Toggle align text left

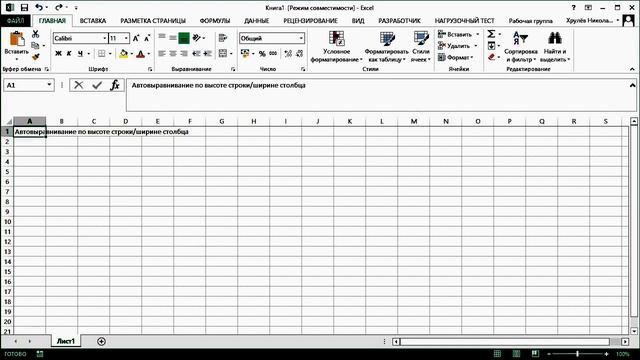162,53
